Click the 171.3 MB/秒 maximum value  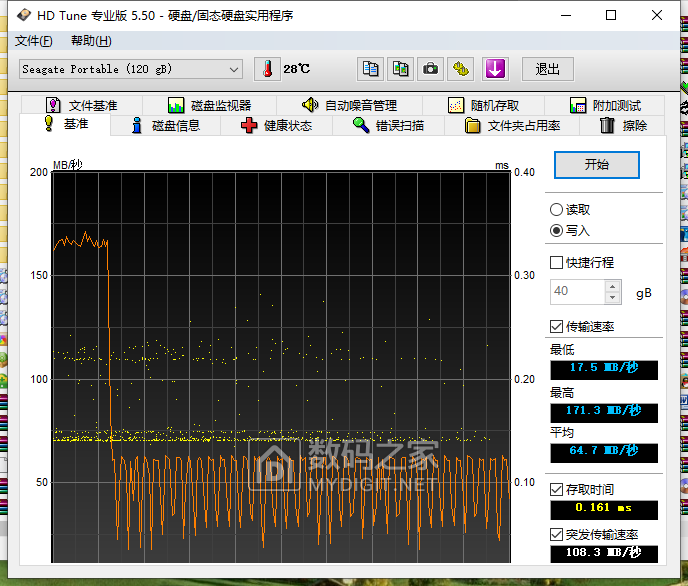click(604, 412)
